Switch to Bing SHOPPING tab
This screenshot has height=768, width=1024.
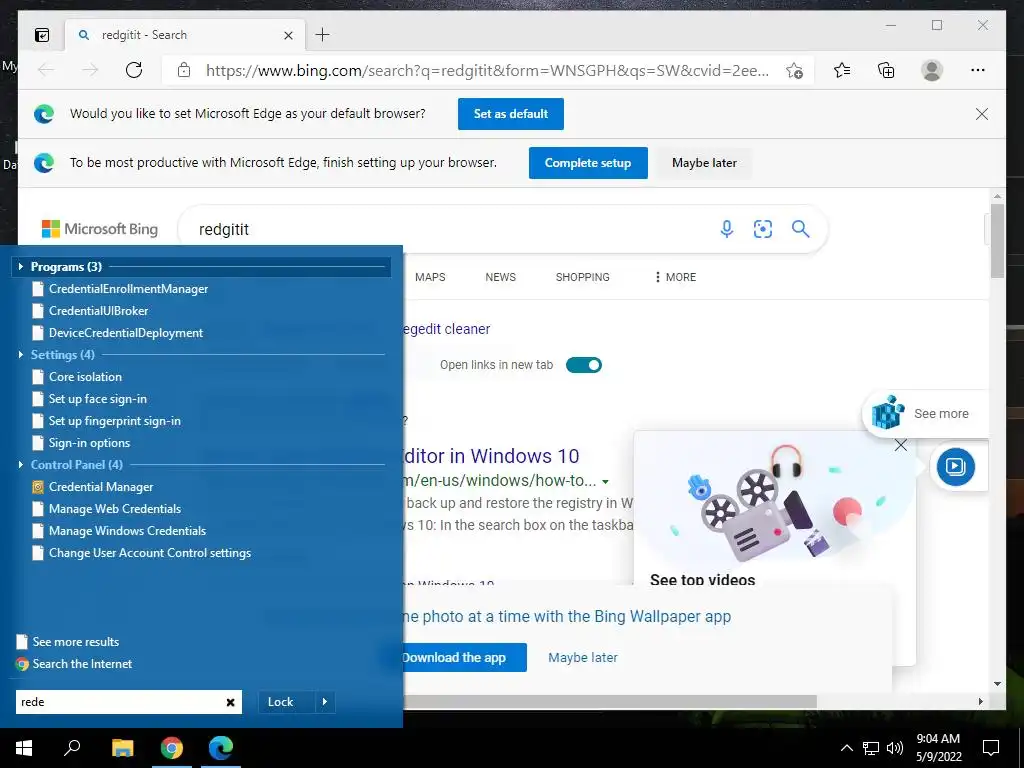(x=583, y=277)
